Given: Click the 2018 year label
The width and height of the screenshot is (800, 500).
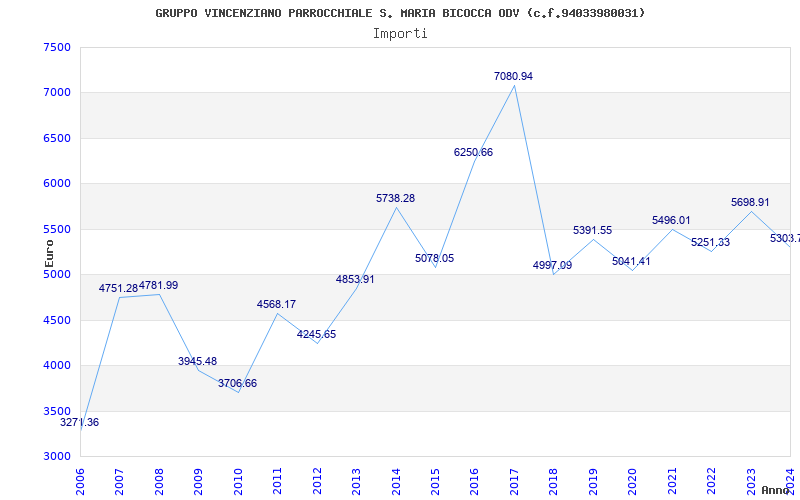Looking at the screenshot, I should [554, 482].
